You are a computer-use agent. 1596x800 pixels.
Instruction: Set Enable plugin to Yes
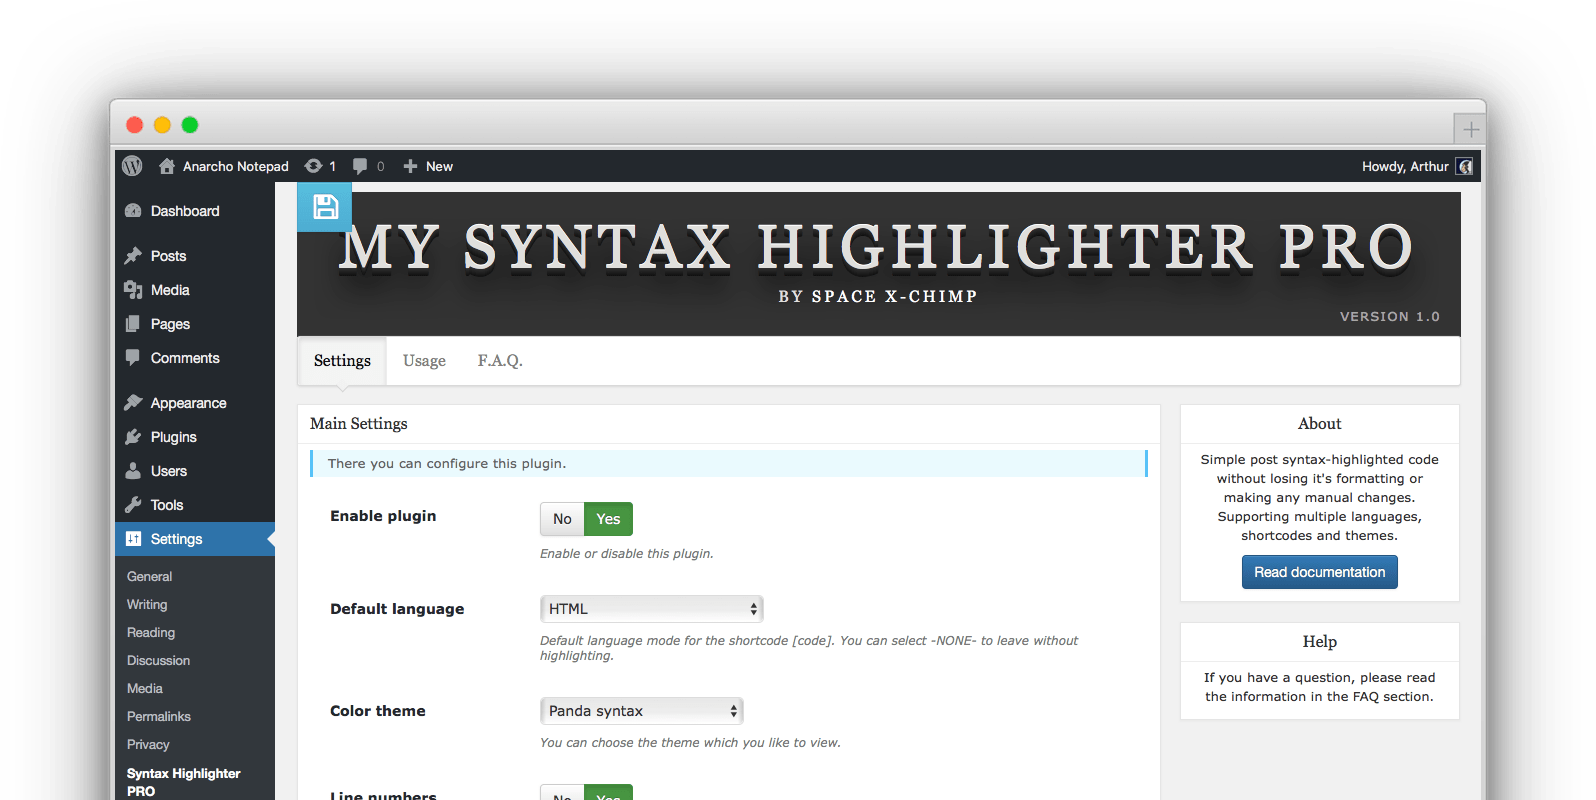(608, 519)
